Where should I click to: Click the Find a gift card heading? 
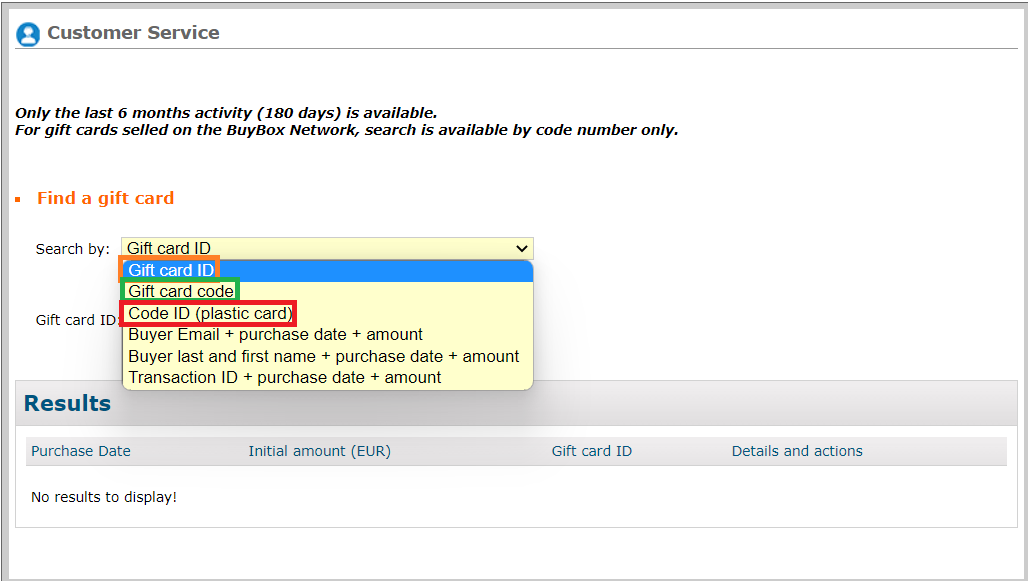[x=105, y=198]
